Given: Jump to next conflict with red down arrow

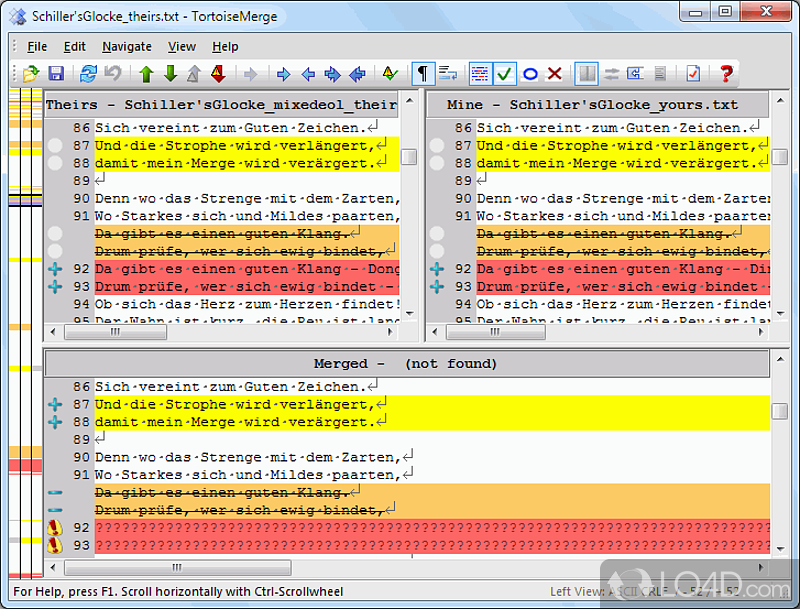Looking at the screenshot, I should point(218,74).
